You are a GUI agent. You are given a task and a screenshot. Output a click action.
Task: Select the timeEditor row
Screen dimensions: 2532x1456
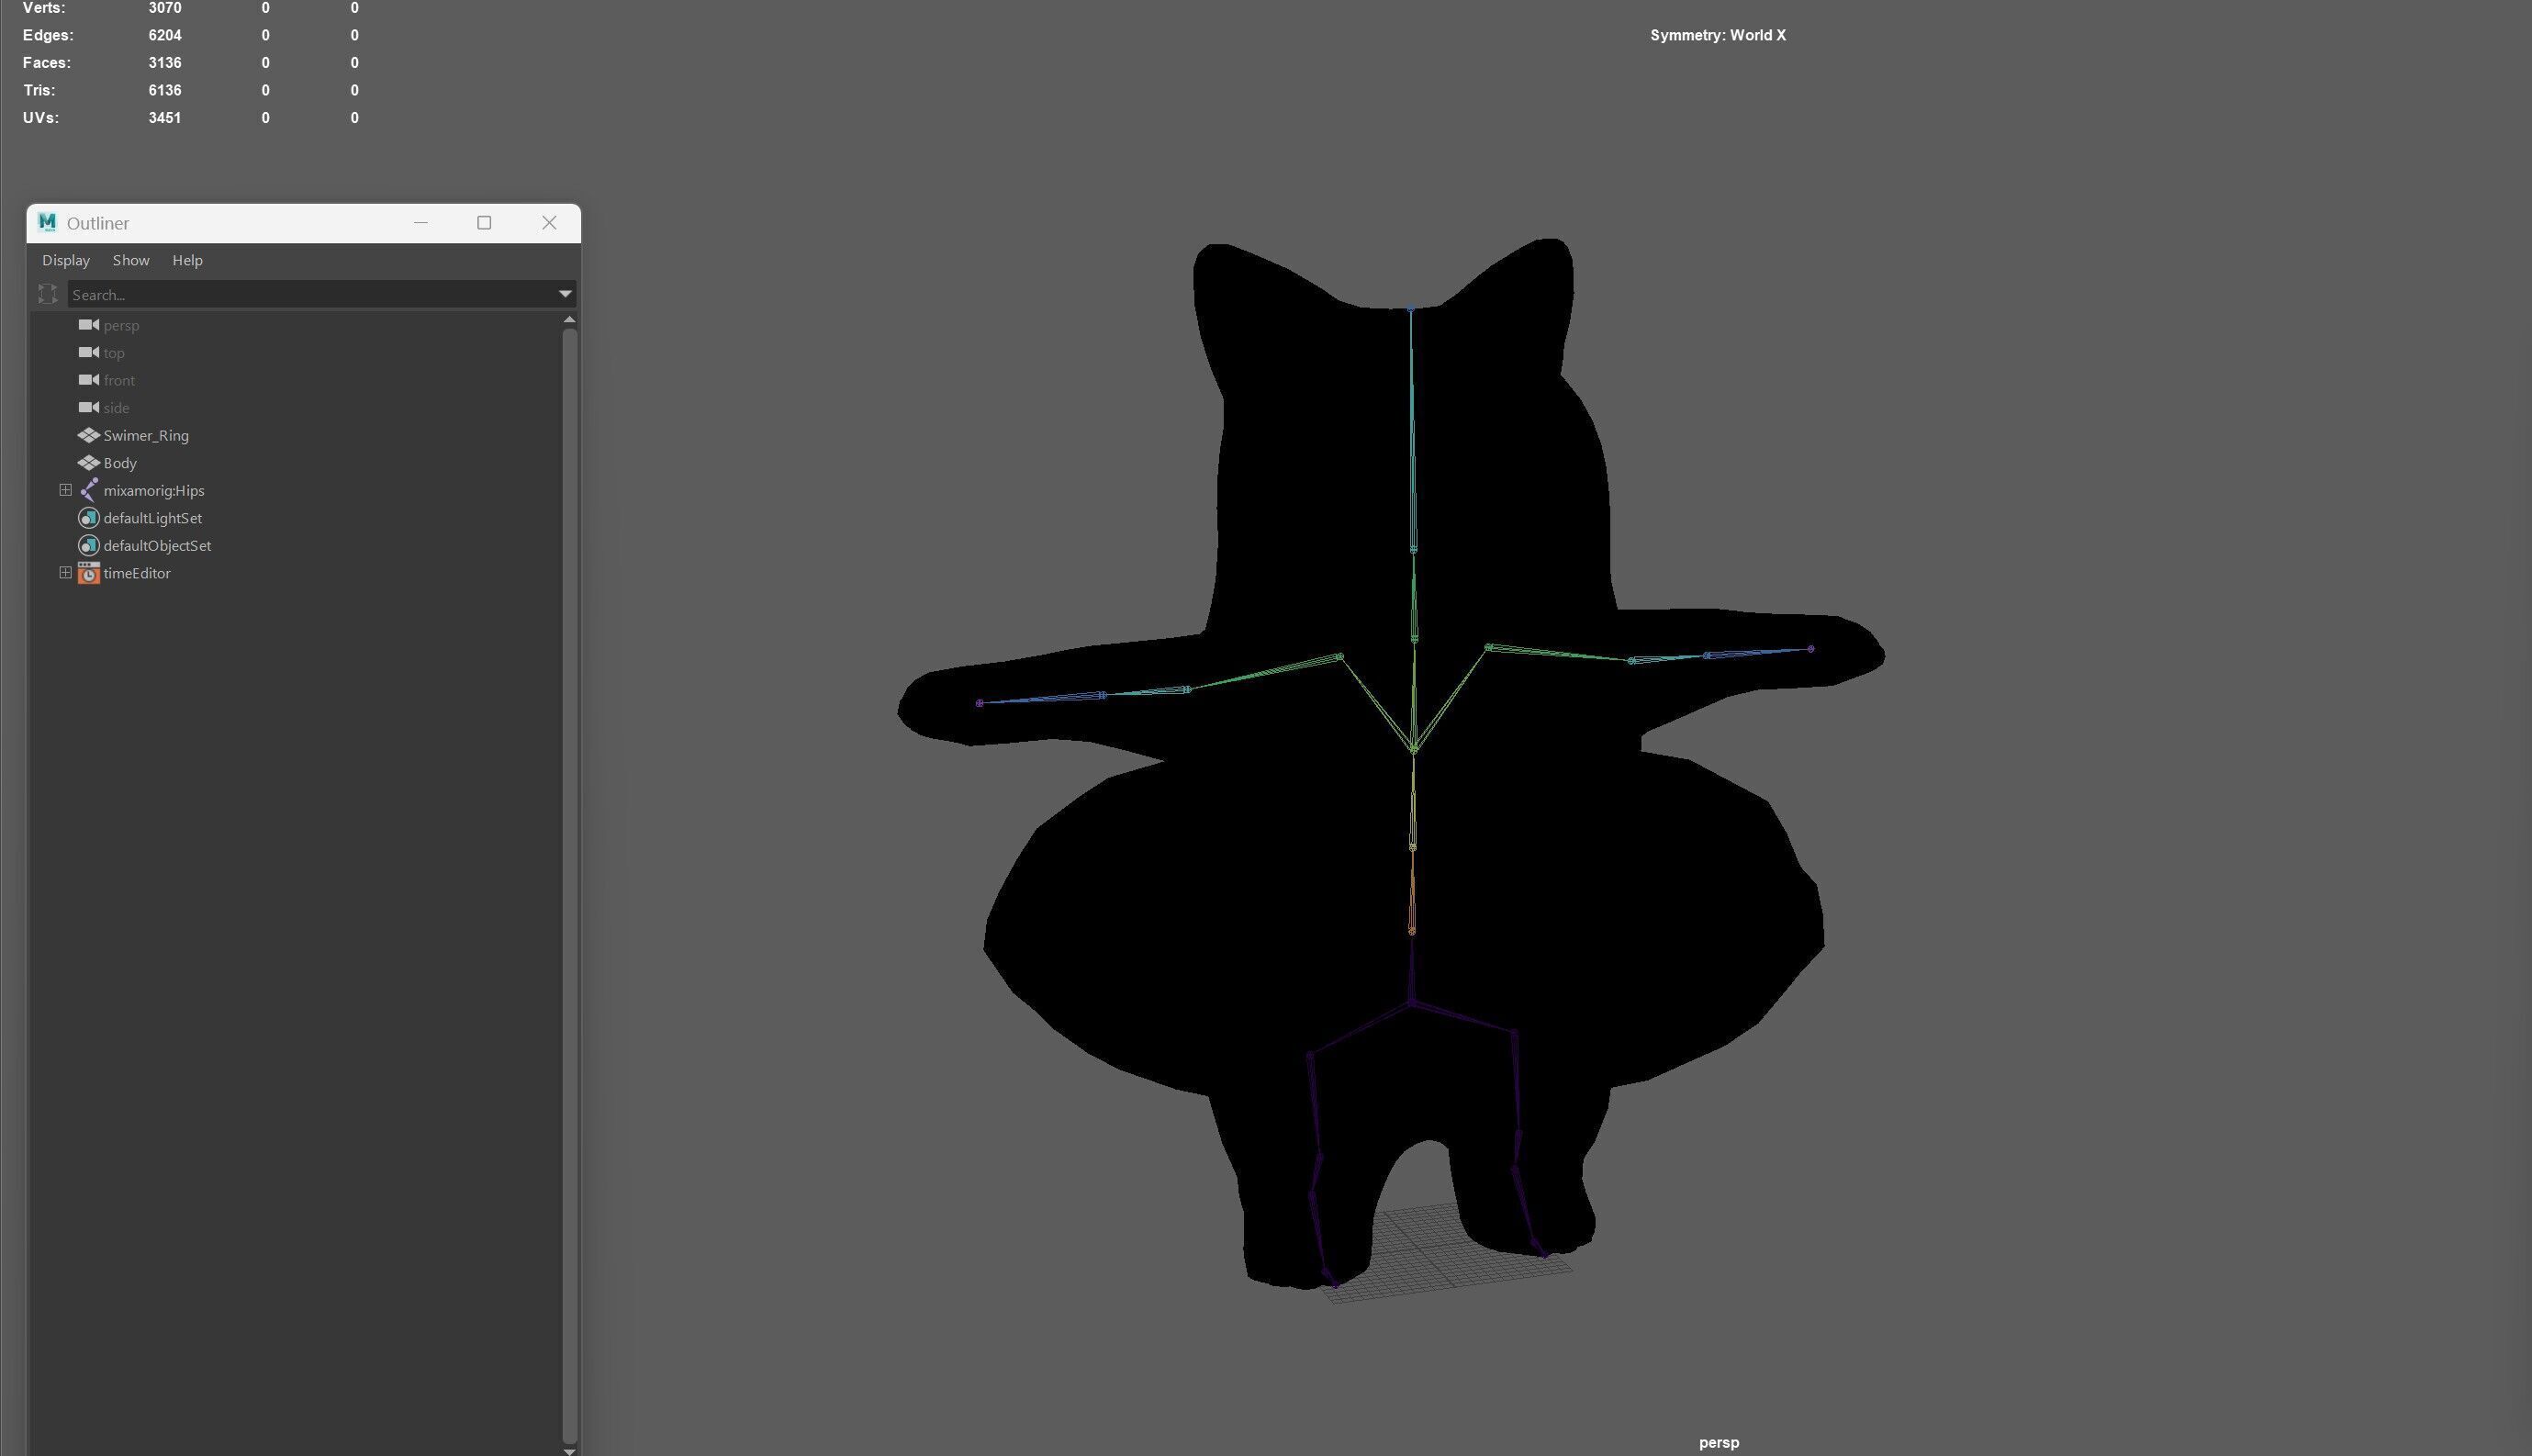pos(296,573)
